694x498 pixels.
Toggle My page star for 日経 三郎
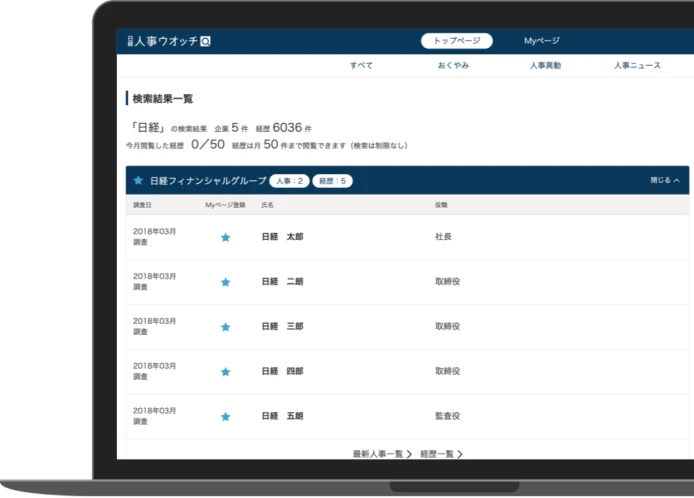click(x=225, y=327)
